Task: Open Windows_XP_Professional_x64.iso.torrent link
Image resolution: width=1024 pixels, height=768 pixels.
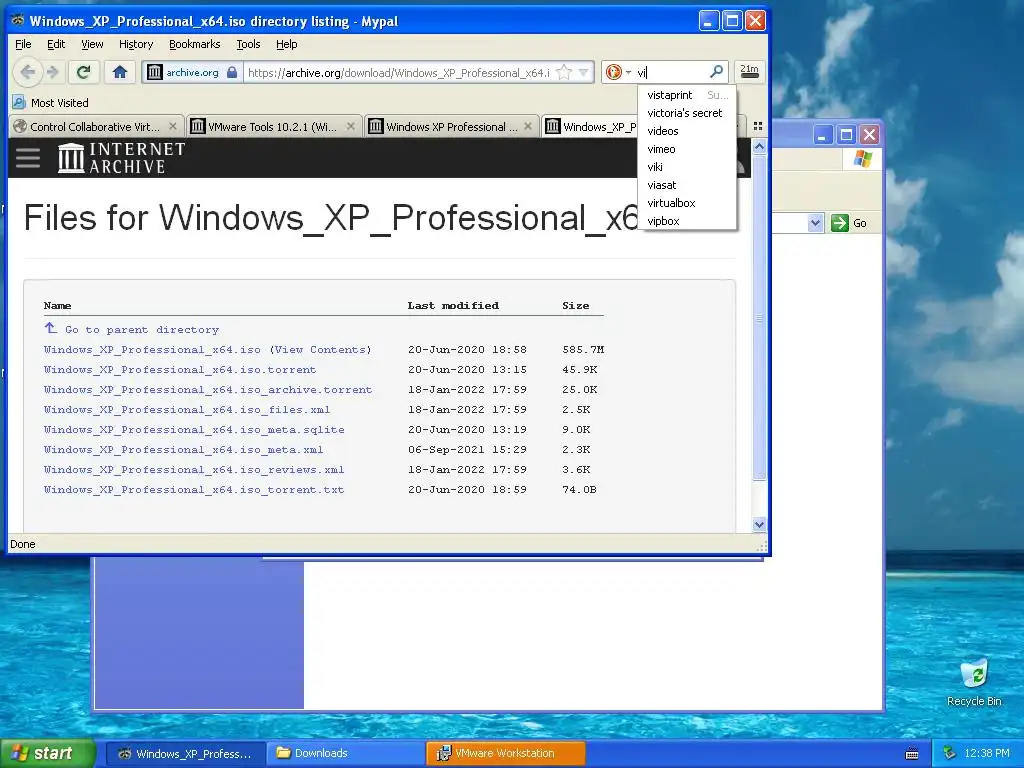Action: pos(180,370)
